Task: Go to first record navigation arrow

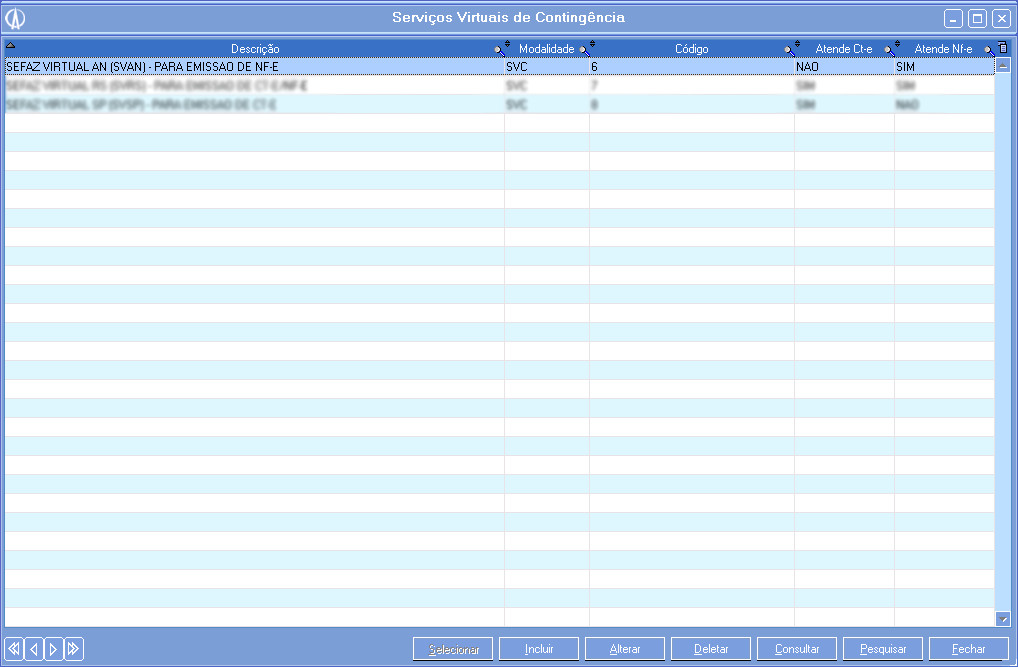Action: pyautogui.click(x=14, y=649)
